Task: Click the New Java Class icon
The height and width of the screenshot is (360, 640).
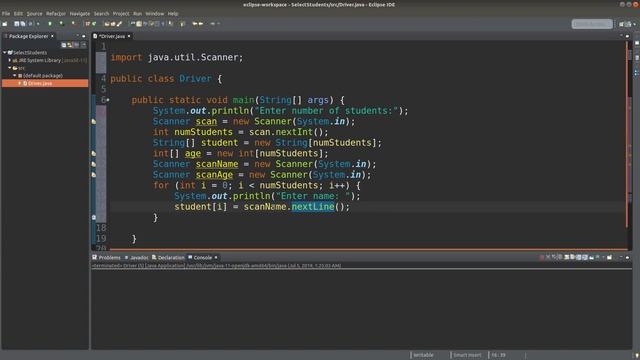Action: coord(94,24)
